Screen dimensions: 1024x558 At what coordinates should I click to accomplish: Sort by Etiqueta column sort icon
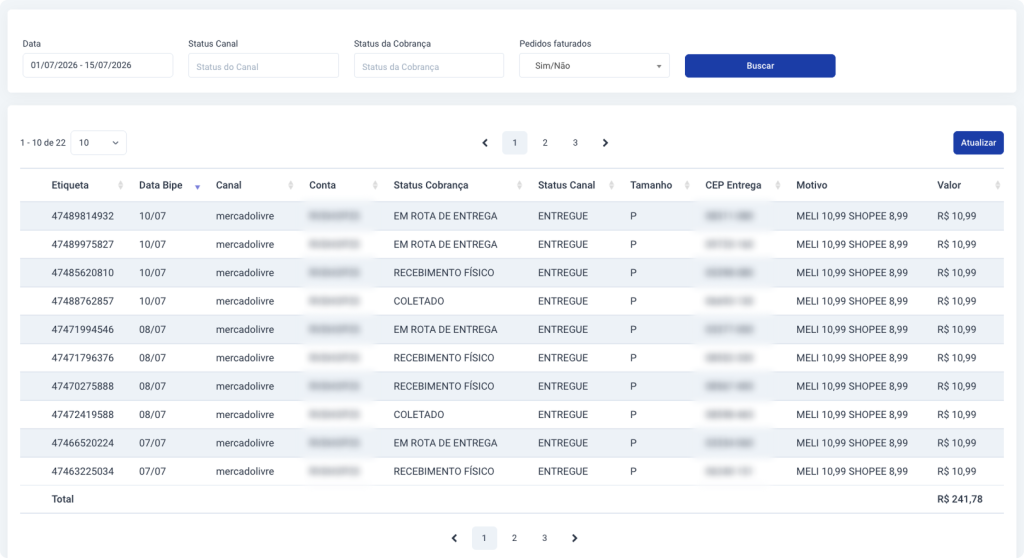click(120, 186)
